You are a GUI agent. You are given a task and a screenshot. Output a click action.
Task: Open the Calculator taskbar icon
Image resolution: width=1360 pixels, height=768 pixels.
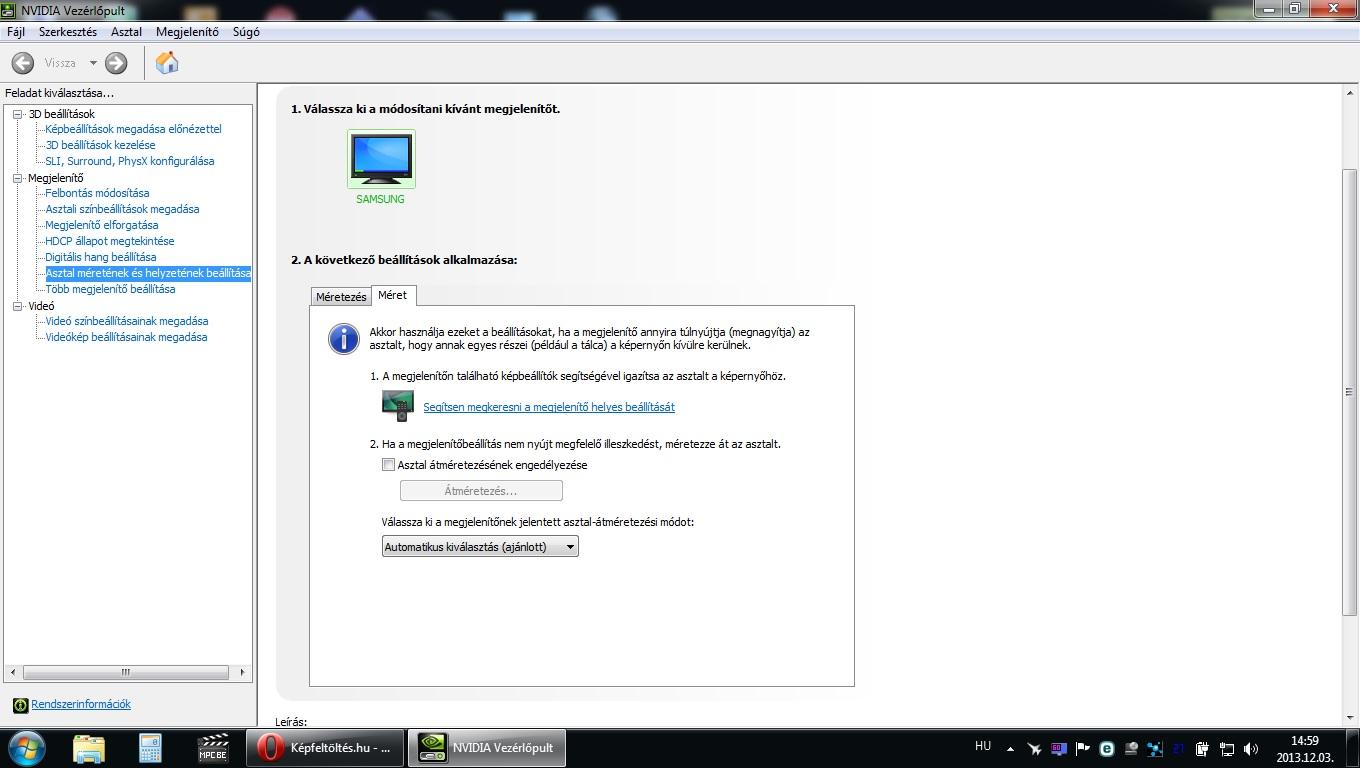150,748
